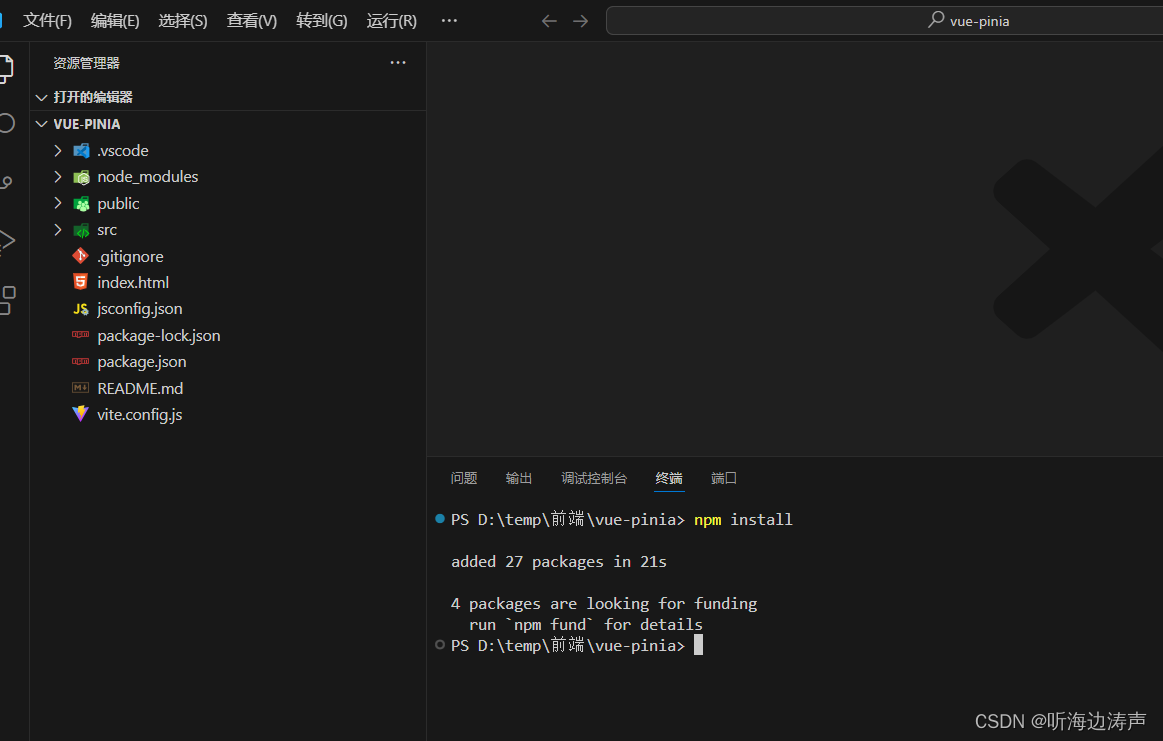This screenshot has width=1163, height=741.
Task: Switch to the 端口 panel tab
Action: click(723, 478)
